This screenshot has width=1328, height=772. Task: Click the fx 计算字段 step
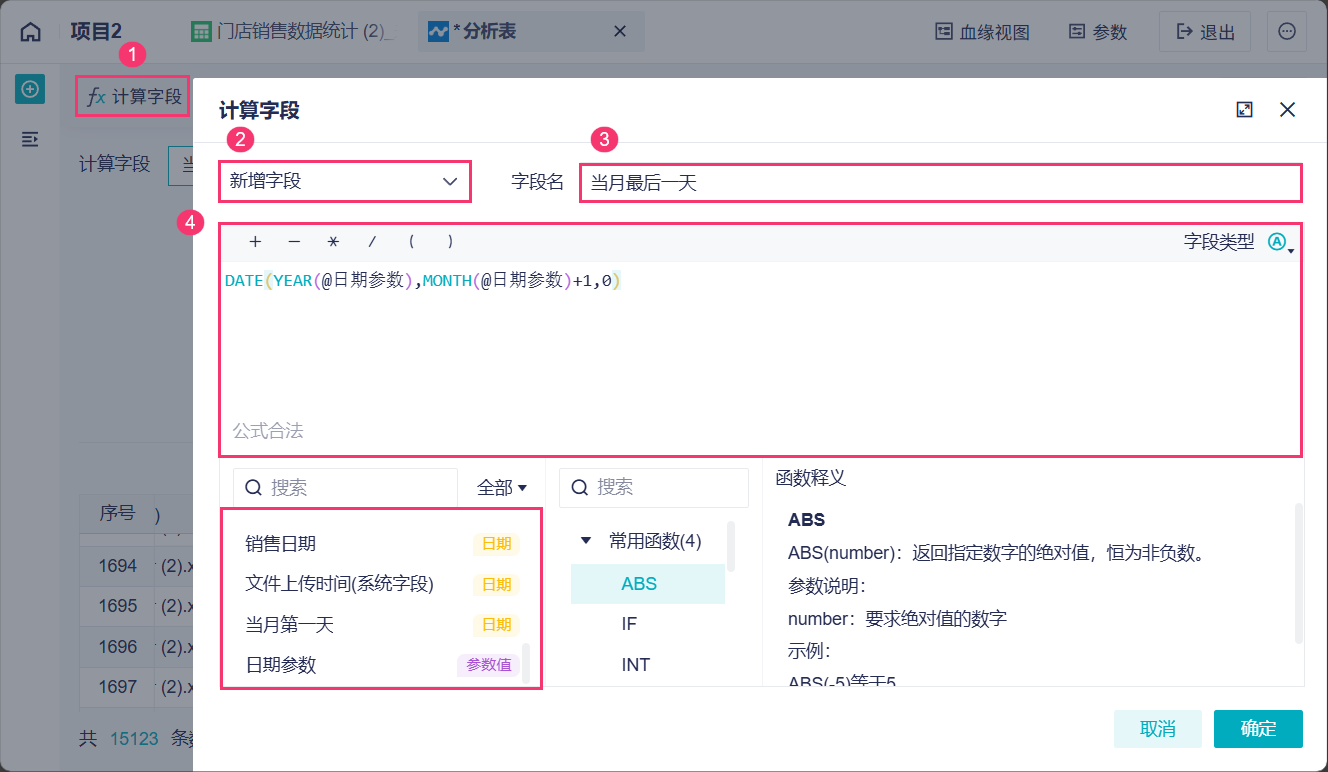pyautogui.click(x=133, y=96)
